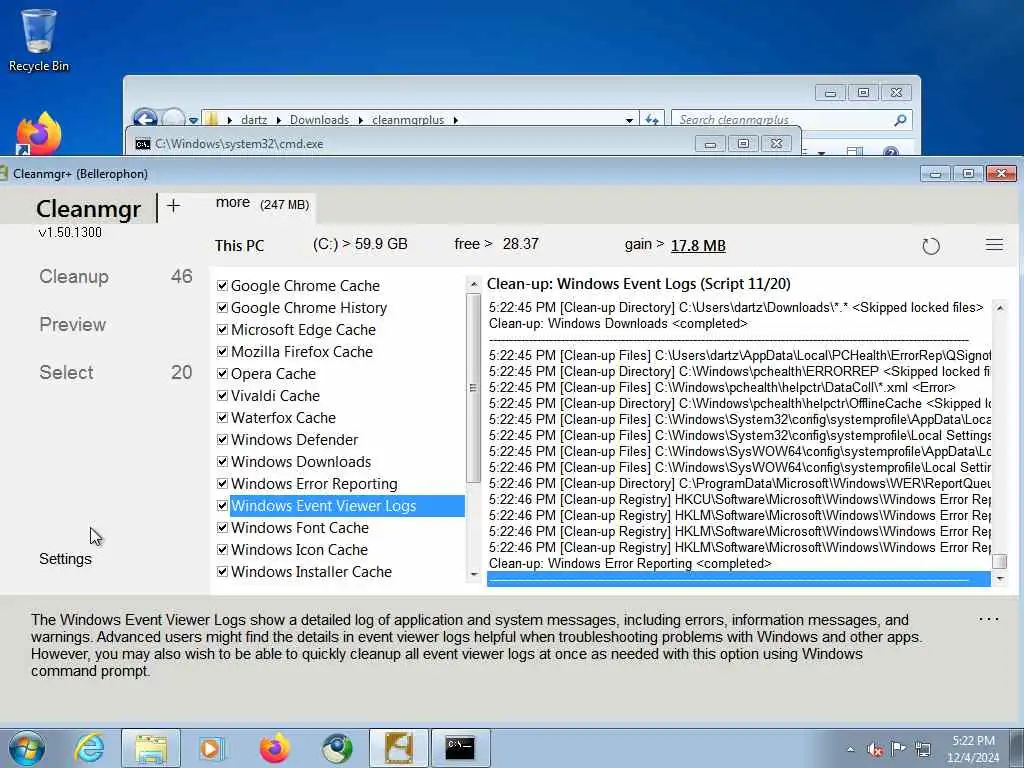Click the 17.8 MB gain link
The width and height of the screenshot is (1024, 768).
(x=698, y=246)
